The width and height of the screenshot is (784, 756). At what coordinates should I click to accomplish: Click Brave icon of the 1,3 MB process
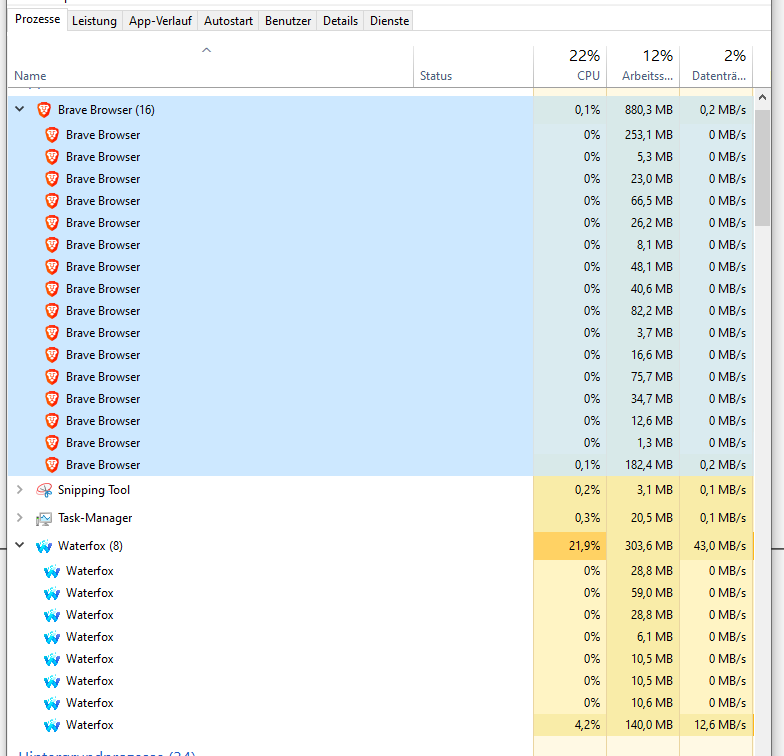(x=52, y=443)
